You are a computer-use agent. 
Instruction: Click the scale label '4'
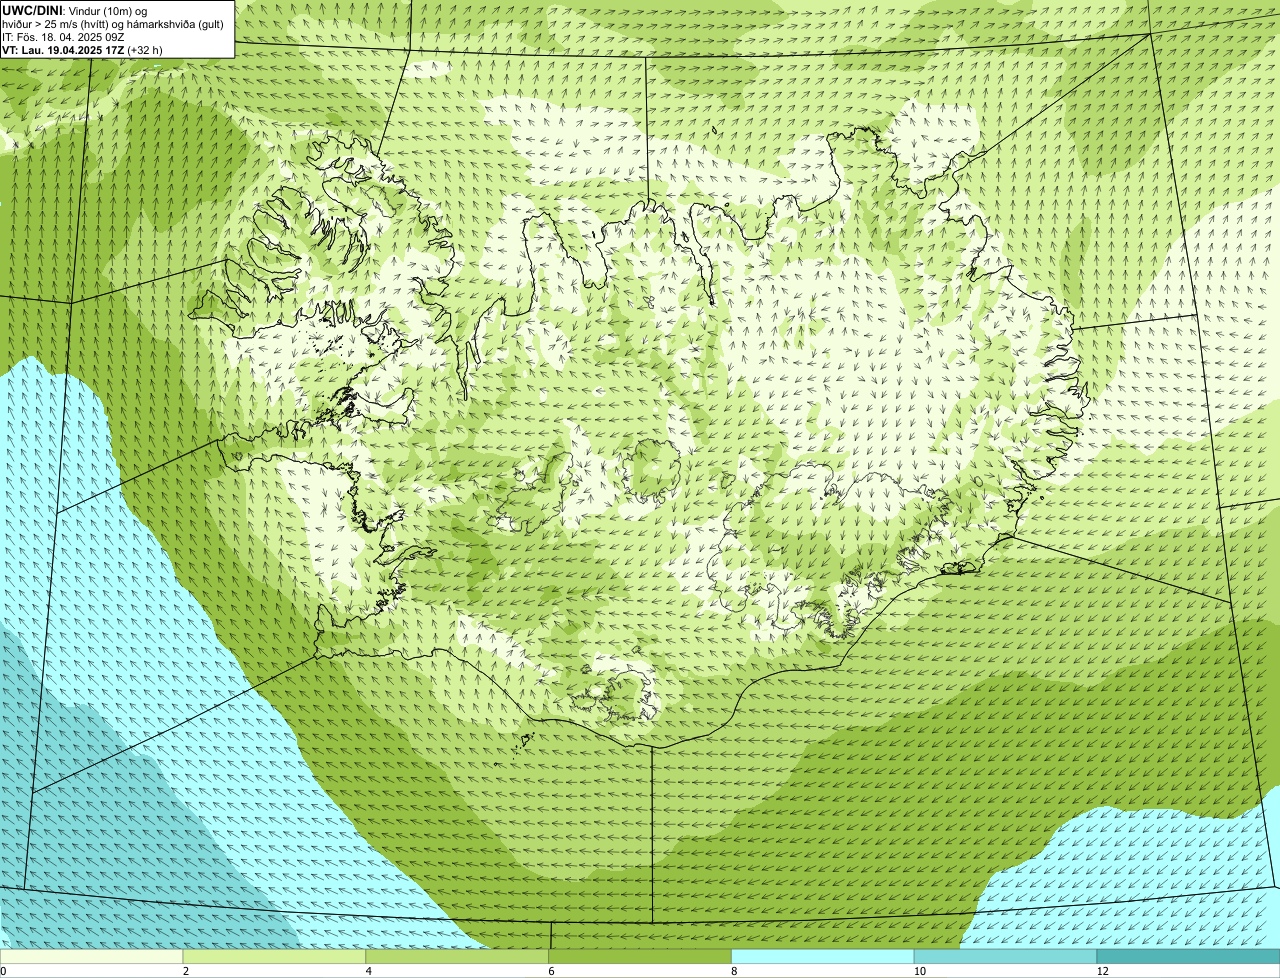point(369,971)
